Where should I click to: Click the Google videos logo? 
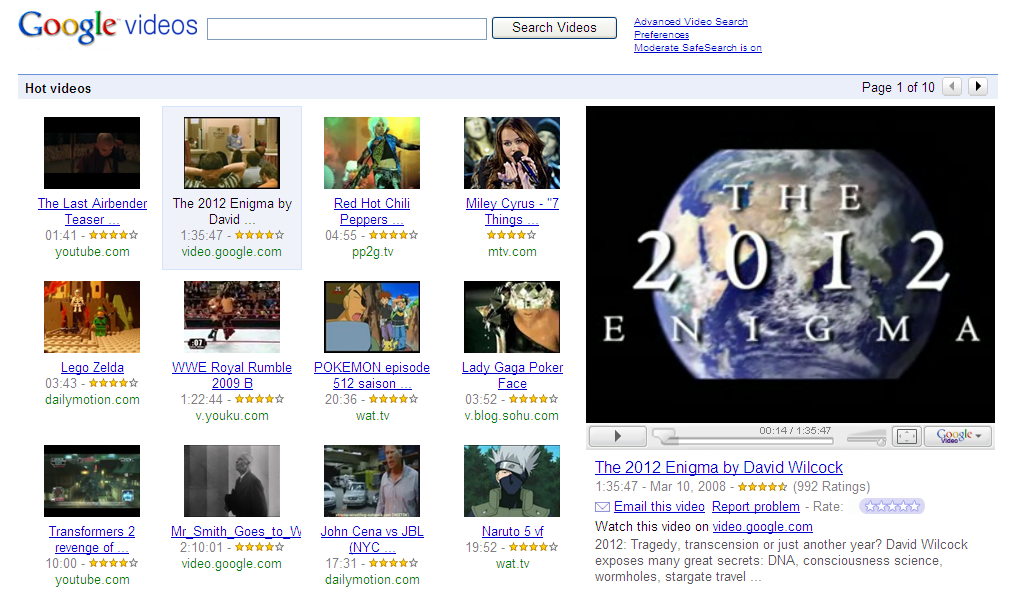coord(107,27)
